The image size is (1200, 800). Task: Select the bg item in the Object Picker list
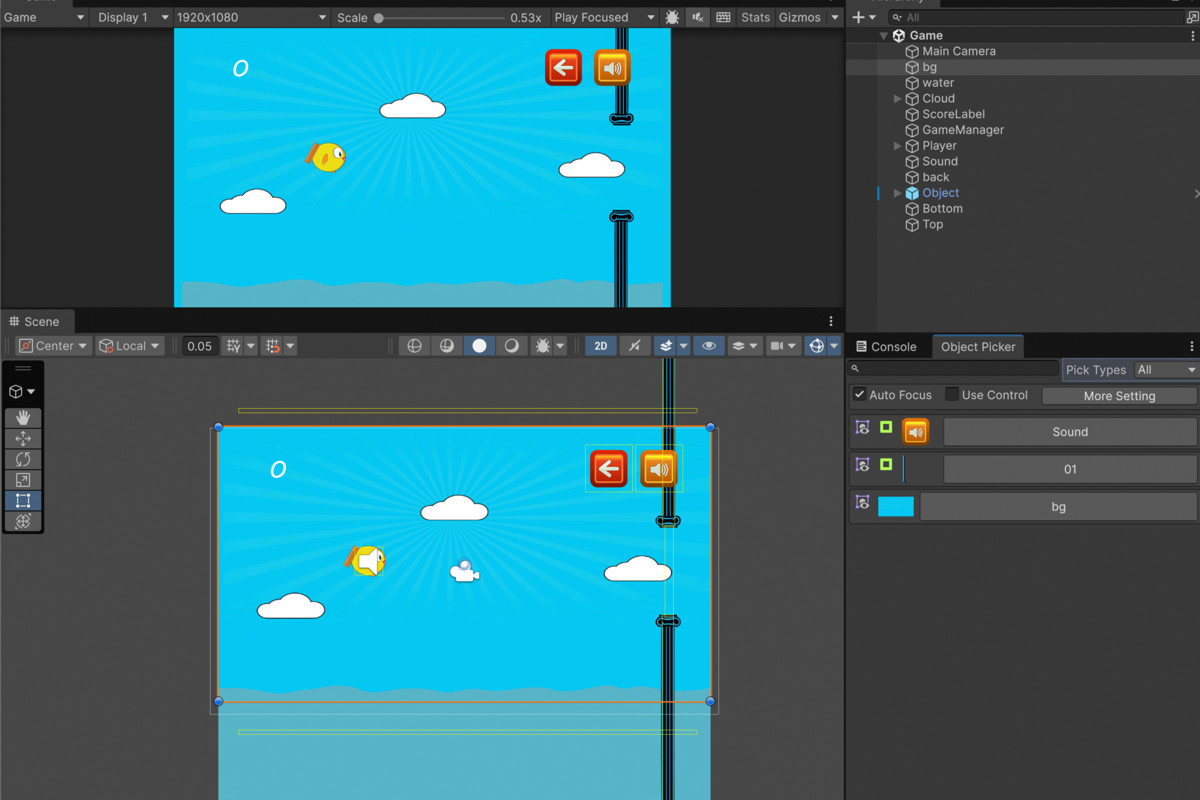coord(1058,506)
